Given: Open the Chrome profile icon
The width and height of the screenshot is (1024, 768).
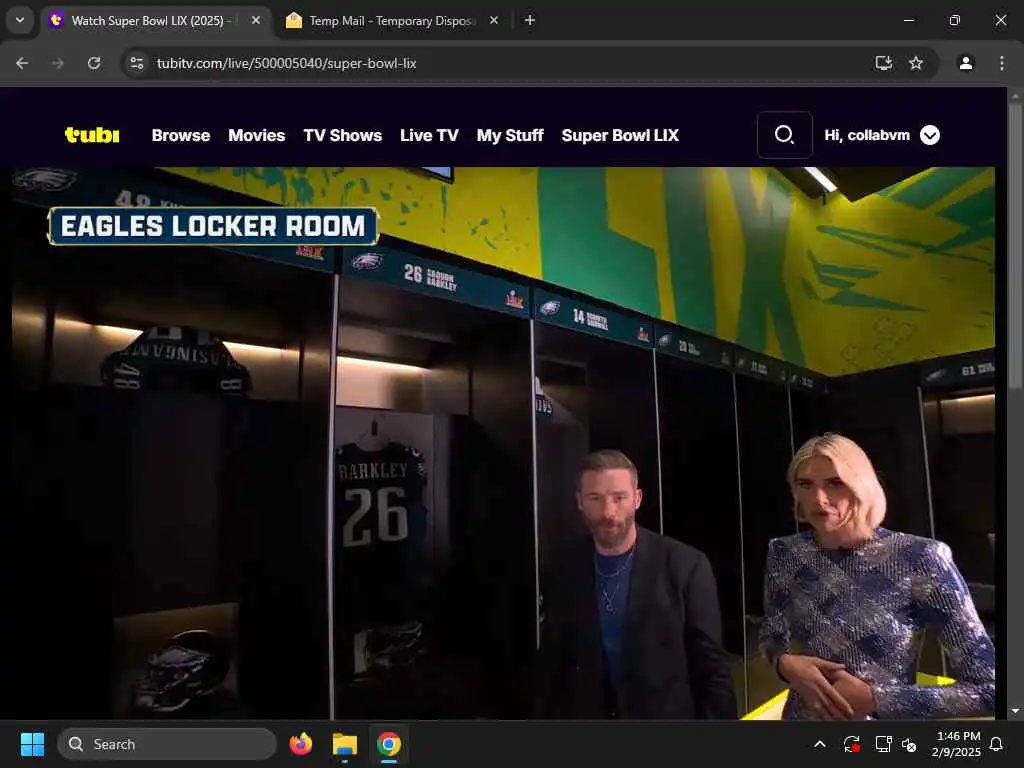Looking at the screenshot, I should tap(966, 63).
